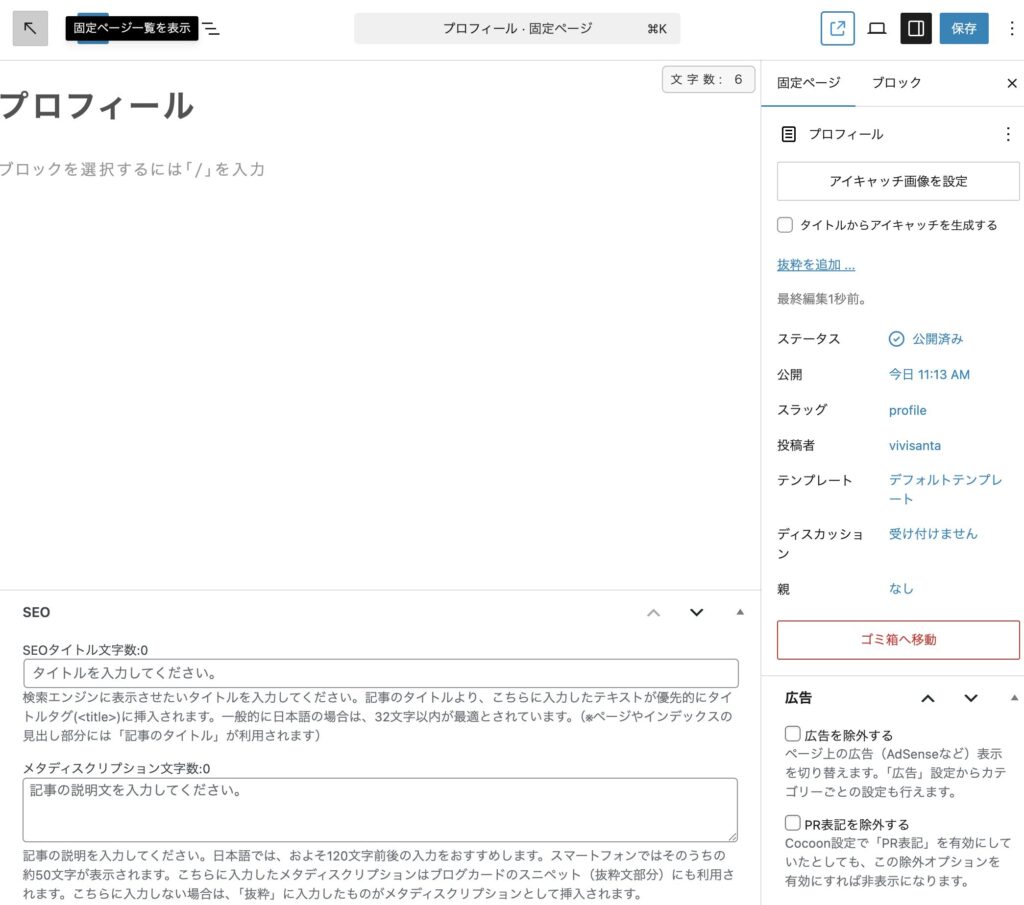Open the preview laptop icon
Viewport: 1024px width, 905px height.
point(876,28)
